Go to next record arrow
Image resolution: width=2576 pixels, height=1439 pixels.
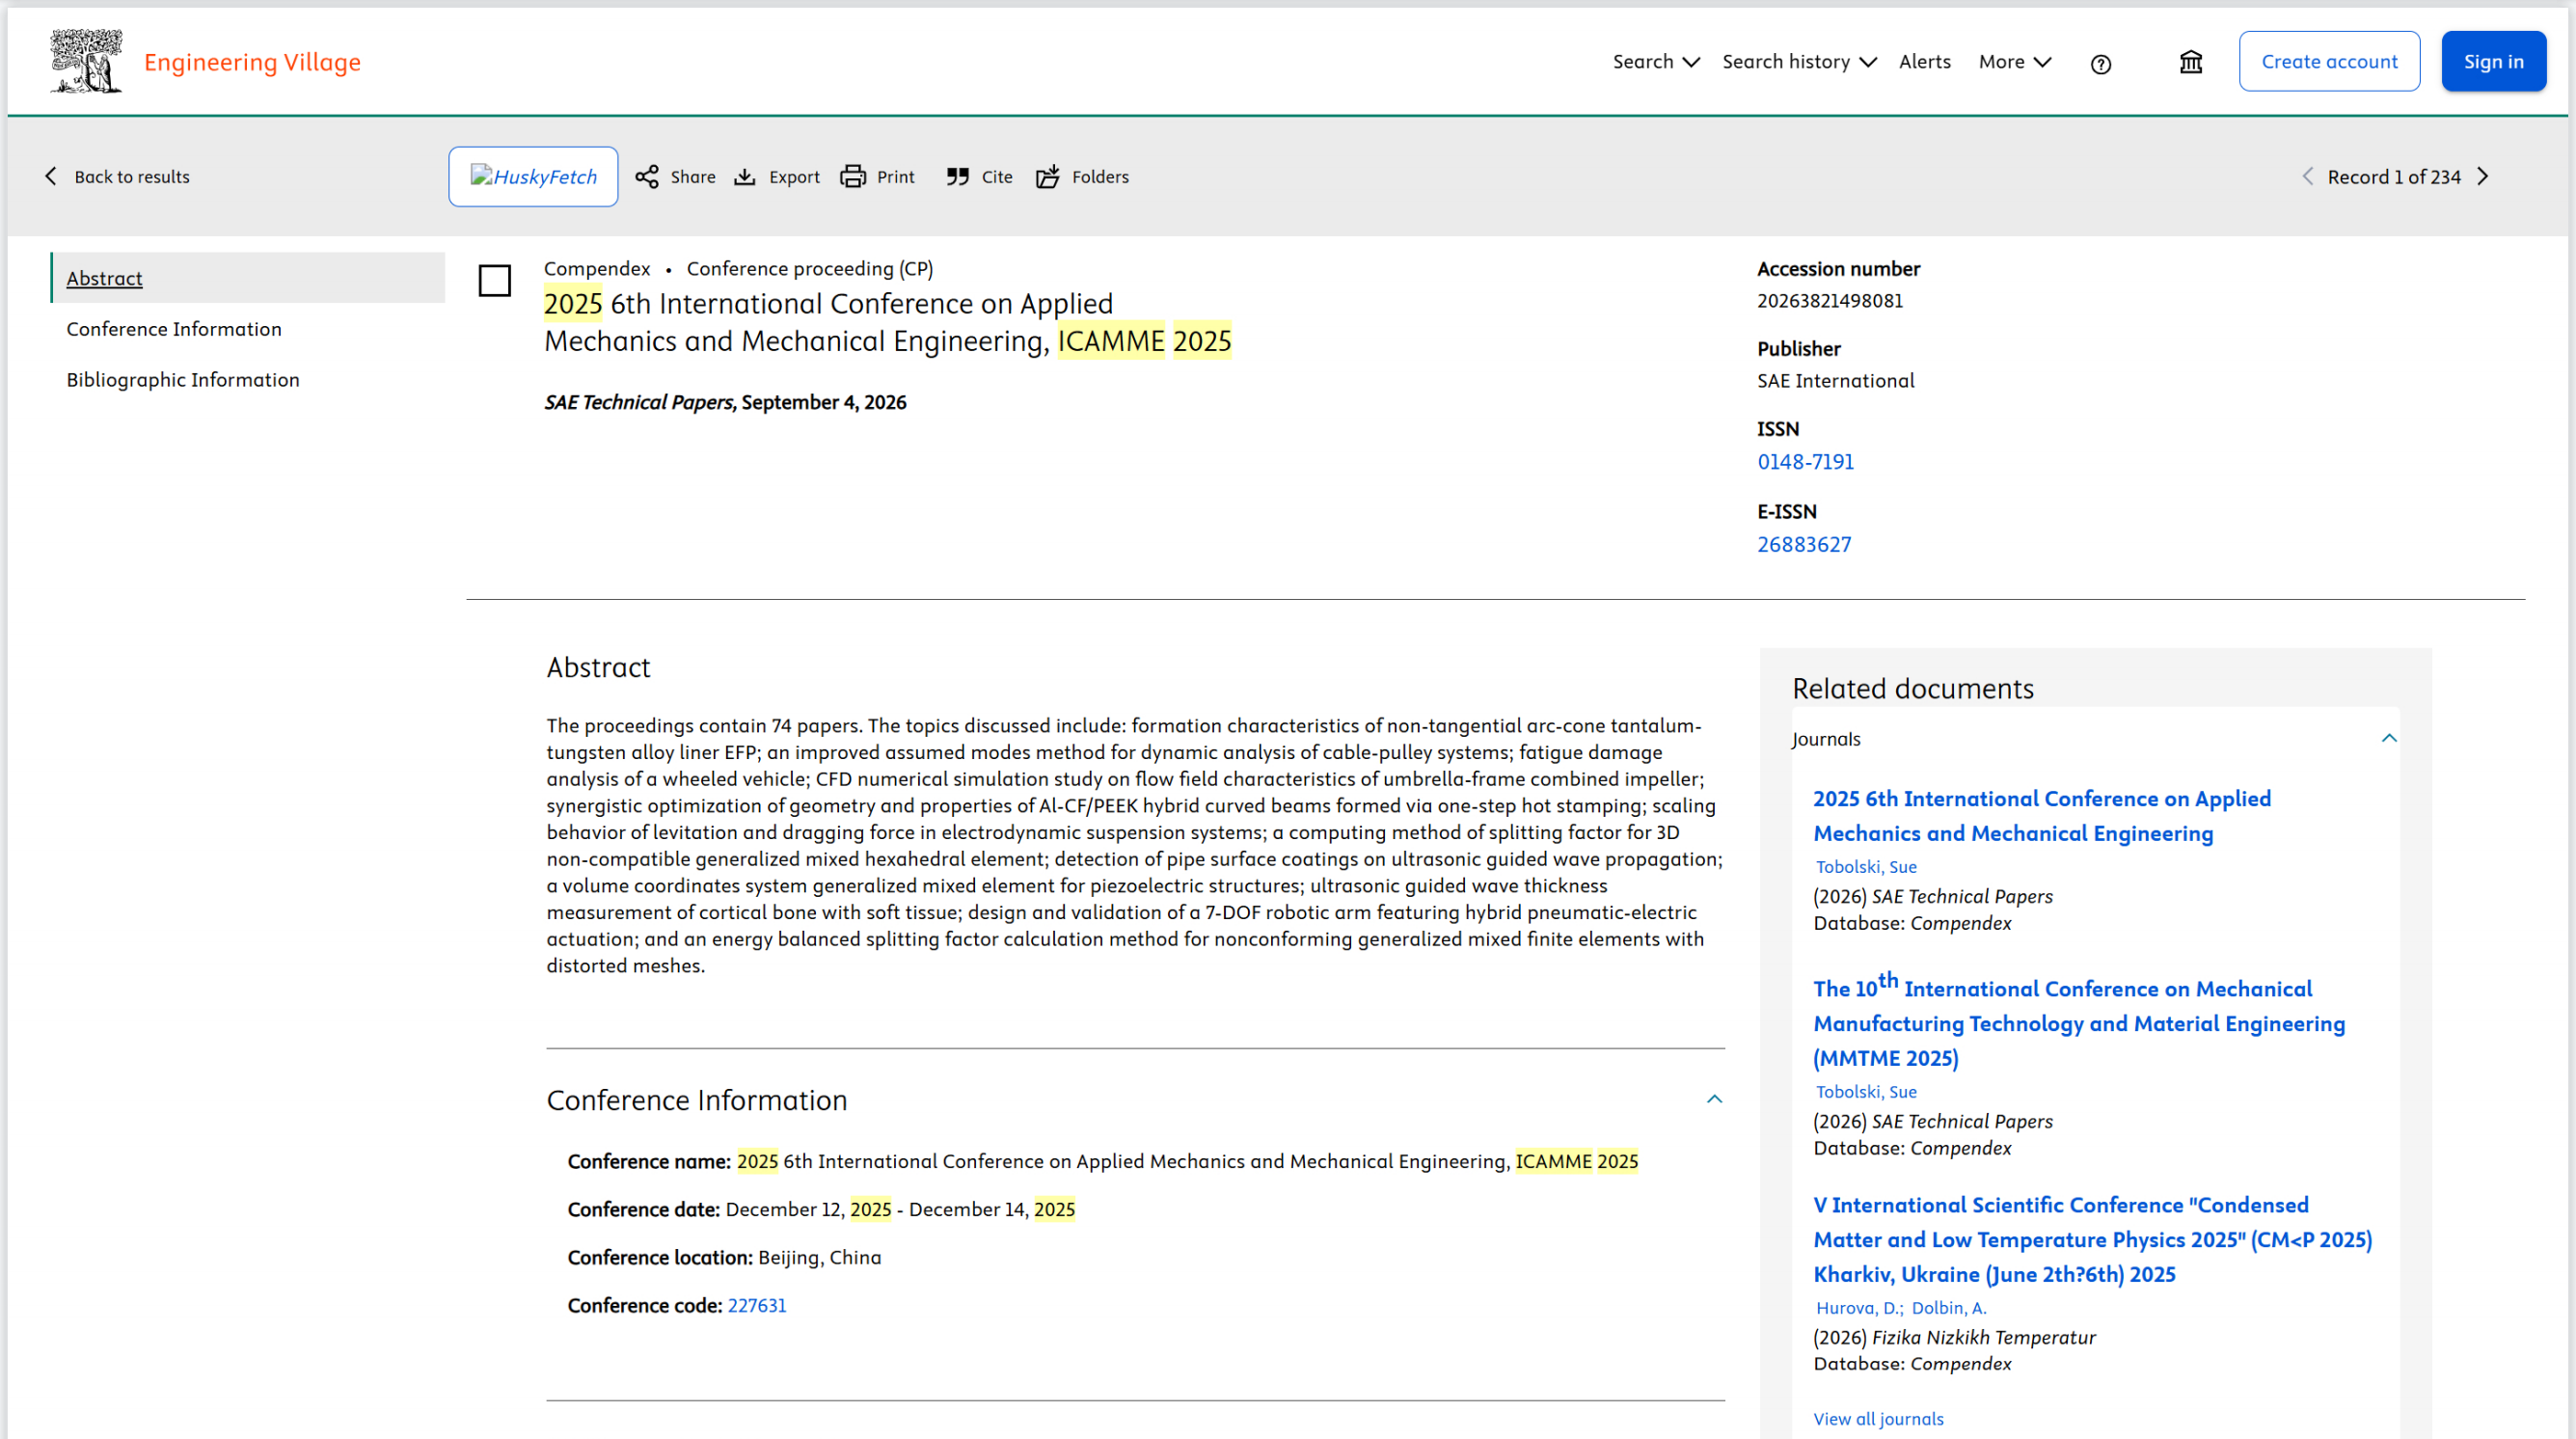point(2483,177)
